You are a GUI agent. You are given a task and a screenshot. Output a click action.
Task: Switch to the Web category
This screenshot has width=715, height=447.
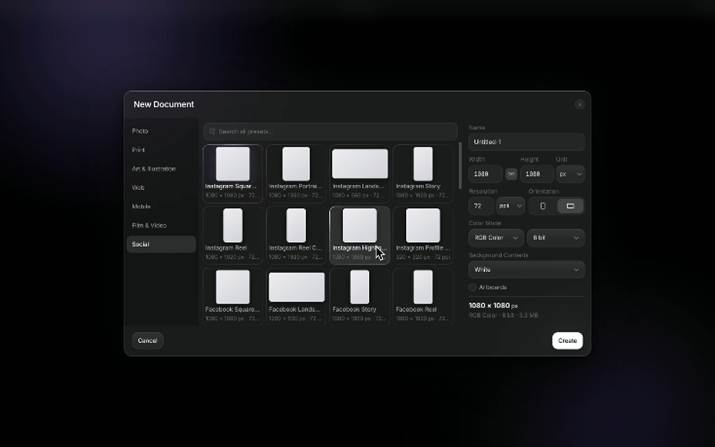(x=161, y=187)
